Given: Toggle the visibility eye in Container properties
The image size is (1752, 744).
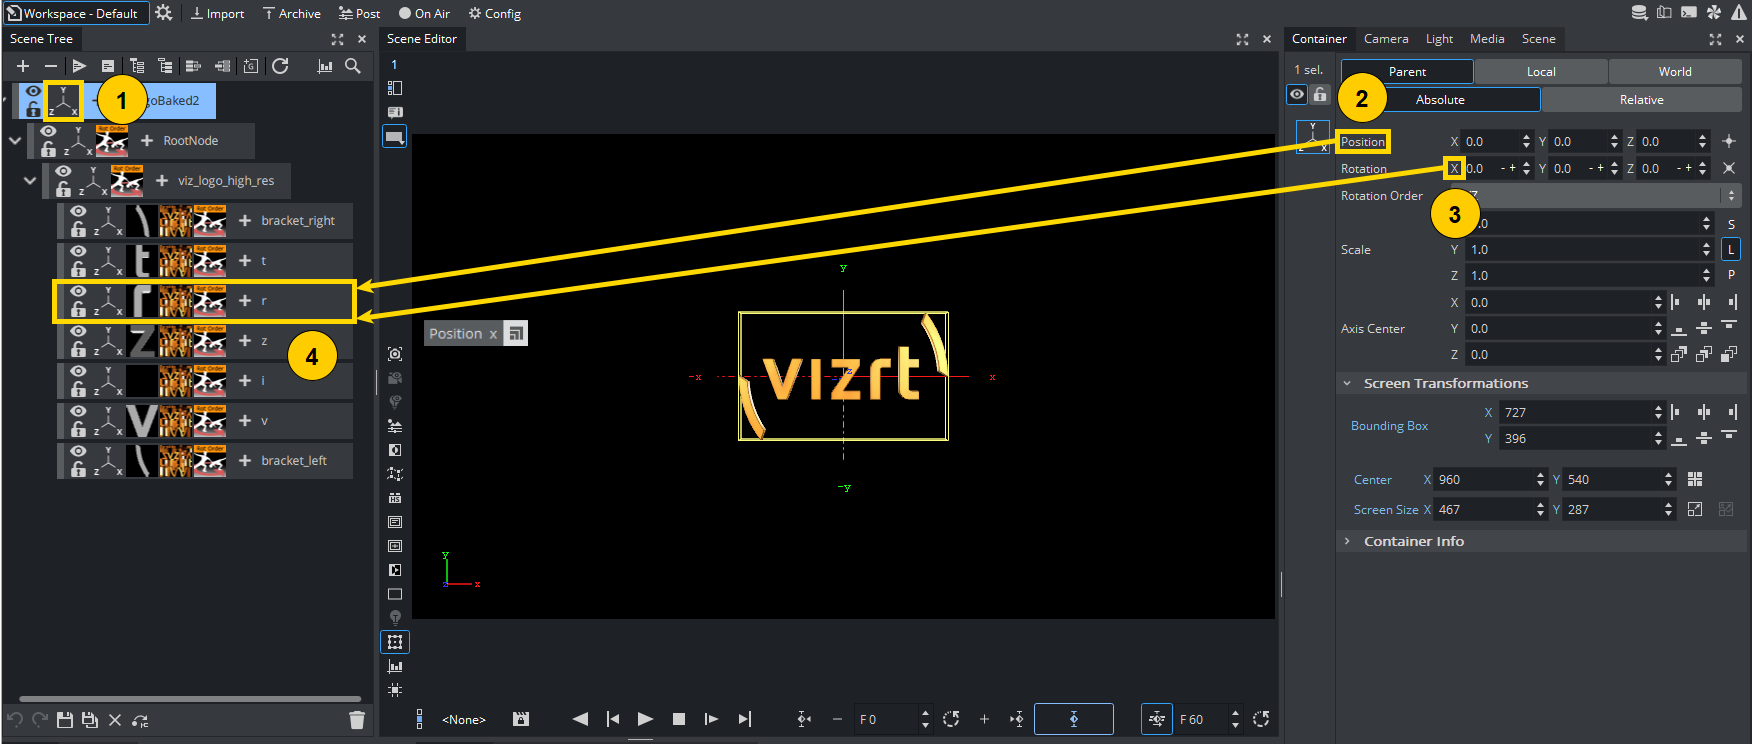Looking at the screenshot, I should pyautogui.click(x=1297, y=94).
